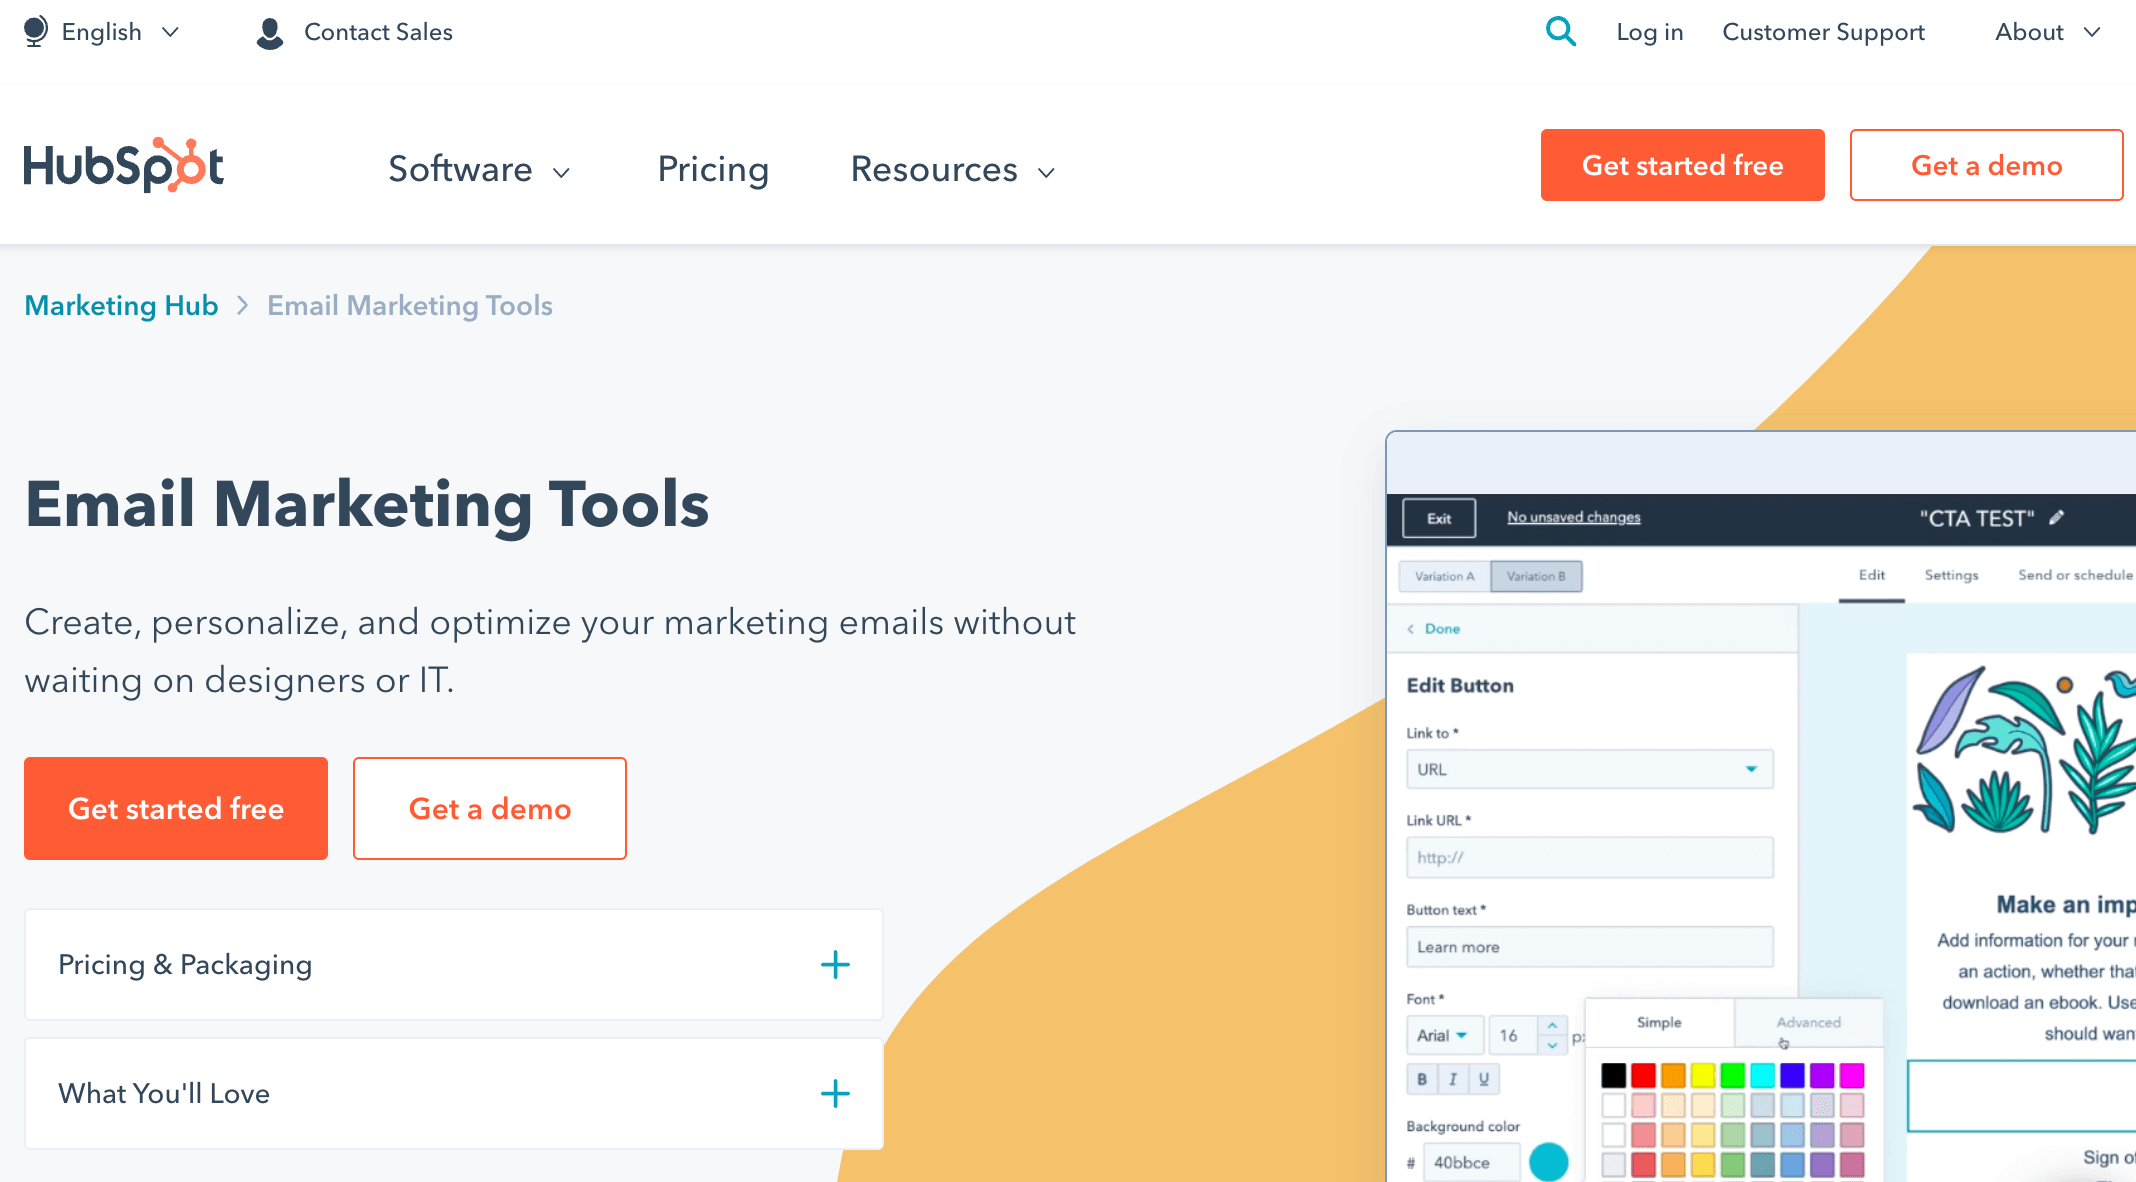The image size is (2136, 1182).
Task: Expand the Software navigation menu
Action: pyautogui.click(x=479, y=169)
